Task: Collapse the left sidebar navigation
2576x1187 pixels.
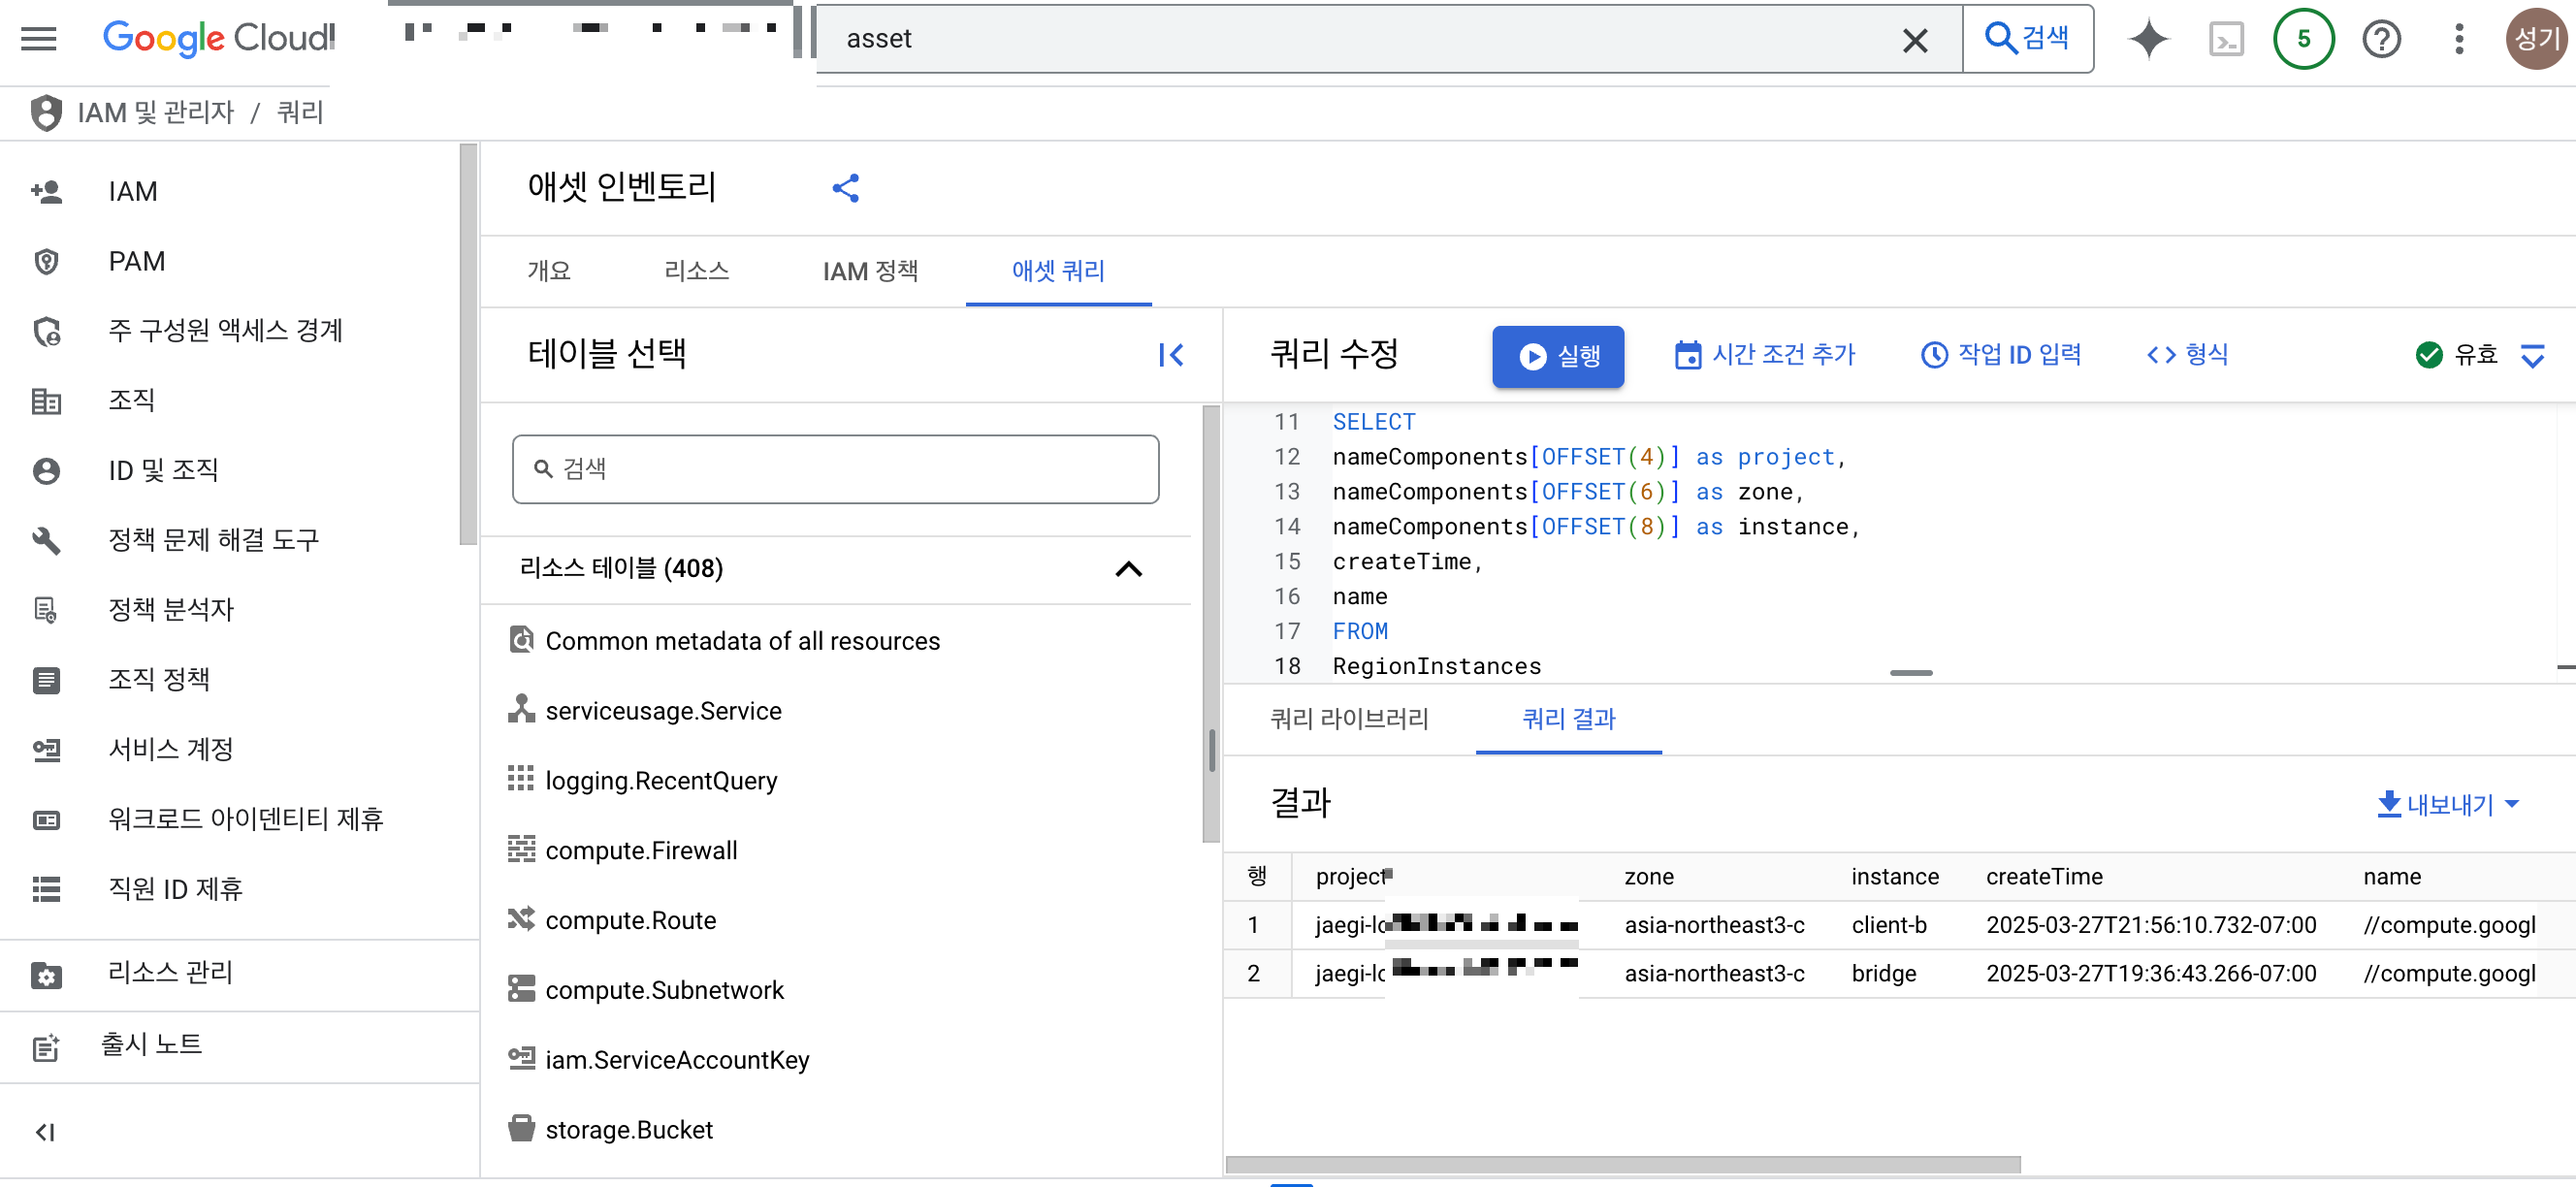Action: [x=45, y=1132]
